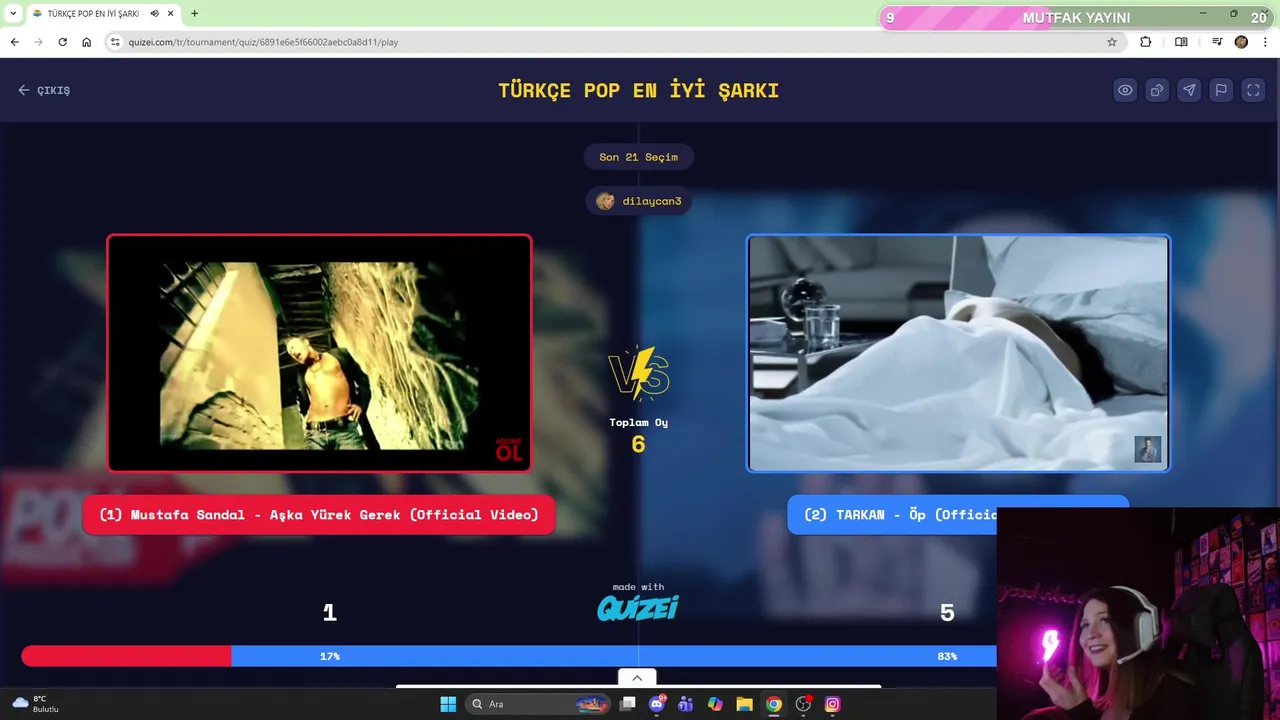Bookmark this page with the star icon
Image resolution: width=1280 pixels, height=720 pixels.
click(1112, 42)
